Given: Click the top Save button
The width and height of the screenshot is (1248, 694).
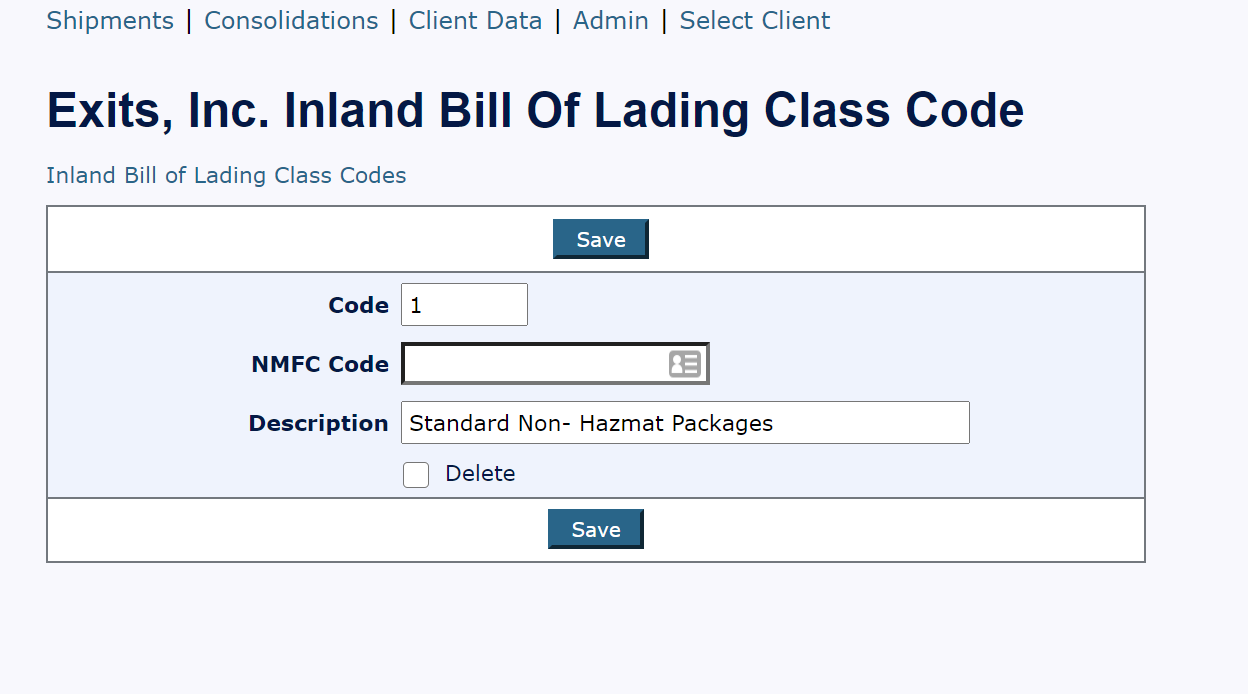Looking at the screenshot, I should click(600, 238).
